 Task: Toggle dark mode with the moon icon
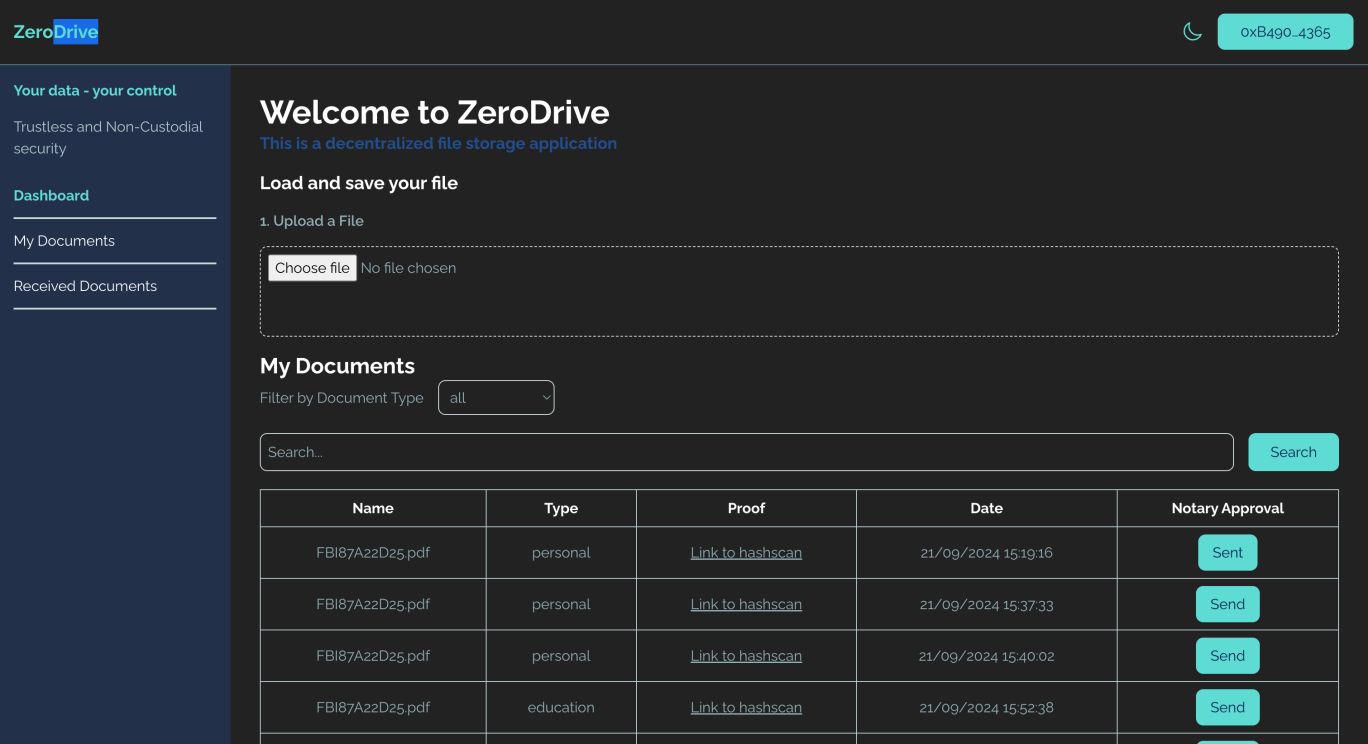coord(1192,32)
